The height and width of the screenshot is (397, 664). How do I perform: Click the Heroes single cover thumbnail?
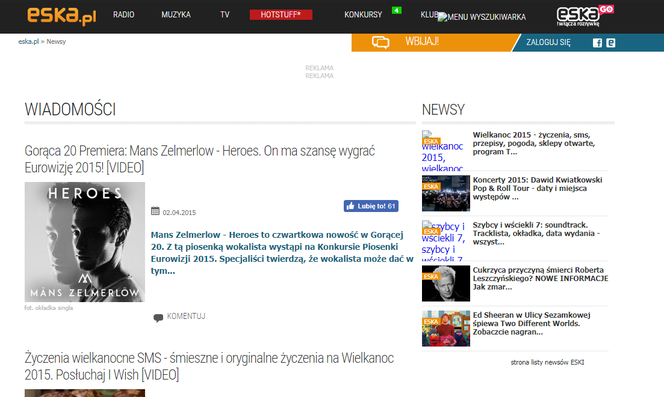[85, 242]
